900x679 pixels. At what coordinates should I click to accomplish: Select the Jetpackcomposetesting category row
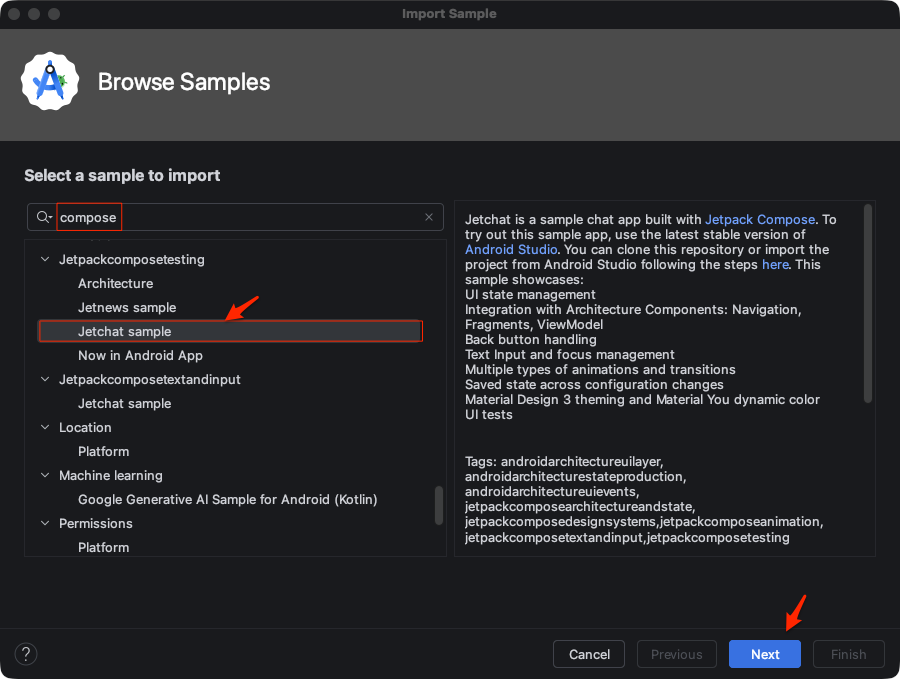tap(131, 259)
